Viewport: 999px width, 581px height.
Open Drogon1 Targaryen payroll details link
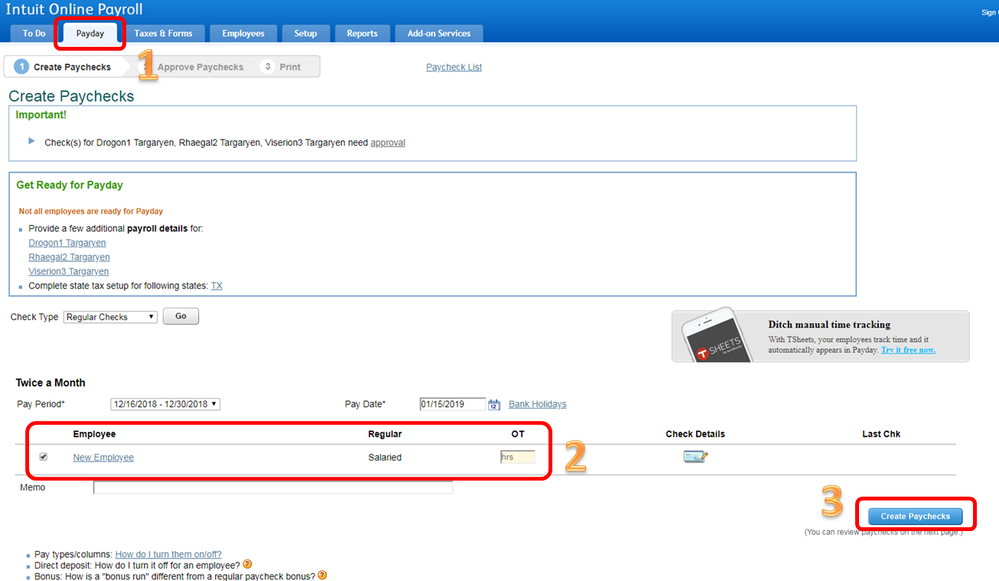67,243
